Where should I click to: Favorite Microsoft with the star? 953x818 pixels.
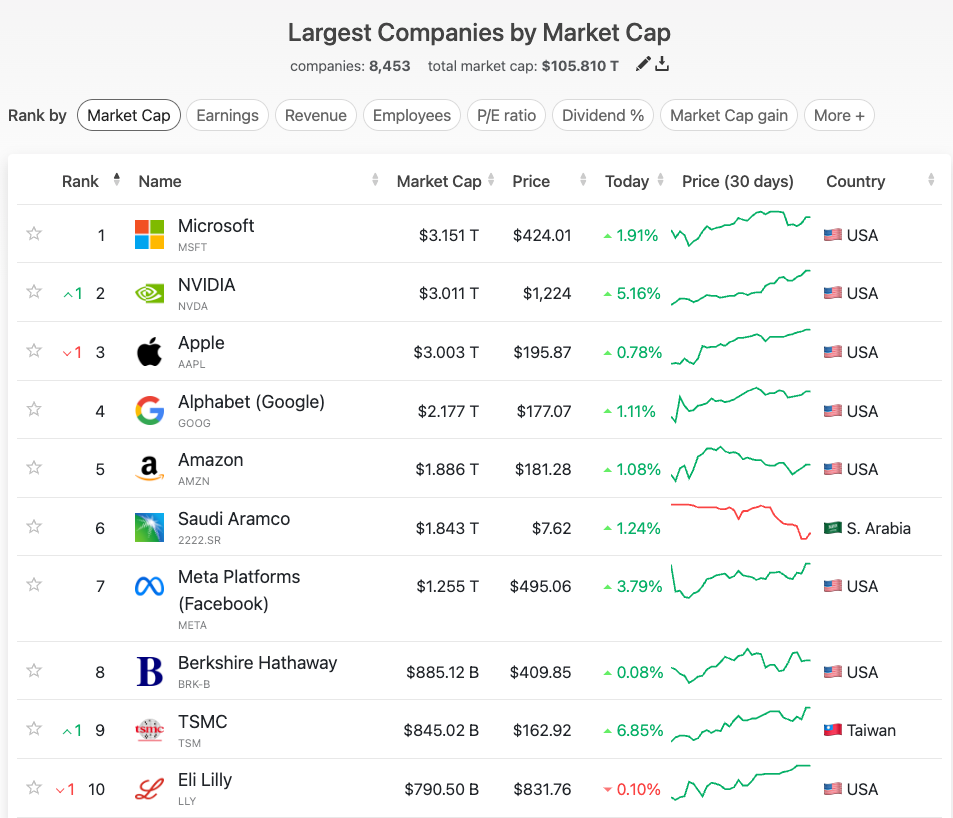34,233
